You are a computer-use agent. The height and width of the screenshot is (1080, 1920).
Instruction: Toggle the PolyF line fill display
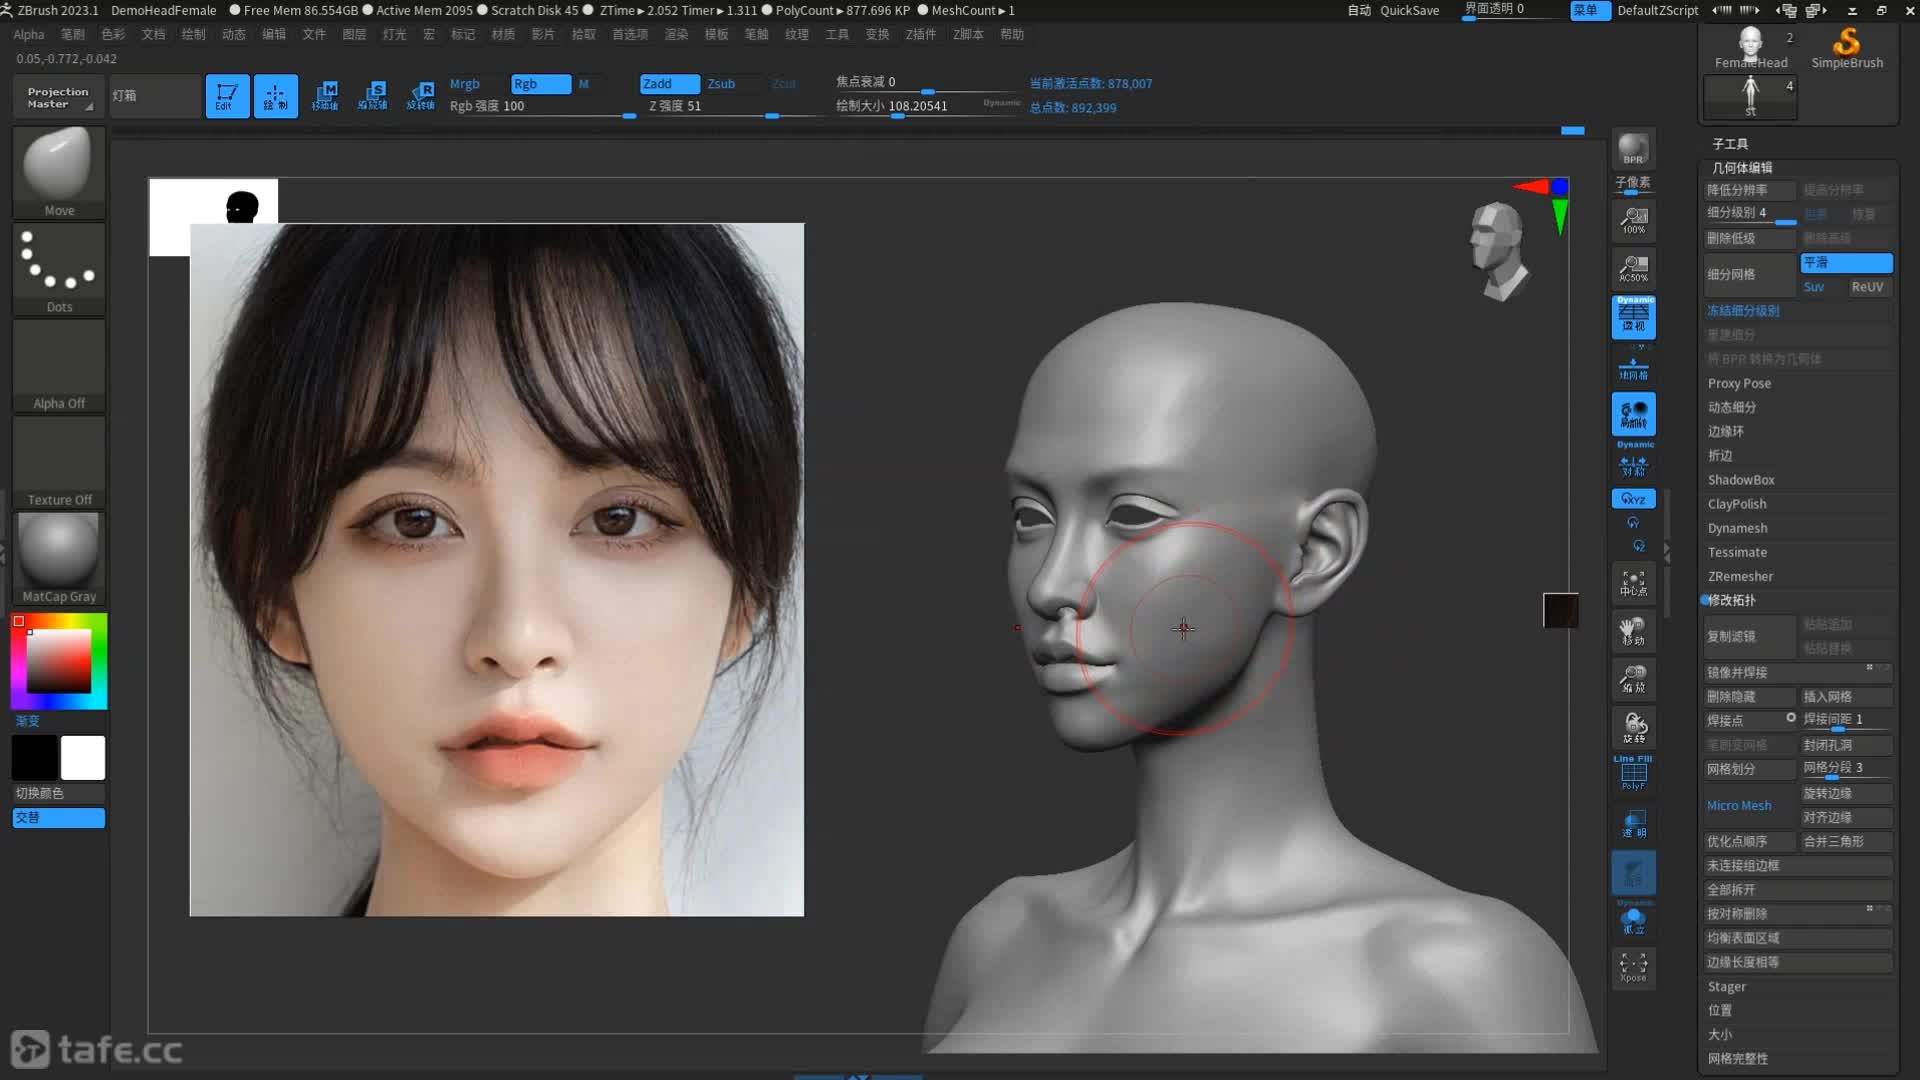pos(1633,774)
